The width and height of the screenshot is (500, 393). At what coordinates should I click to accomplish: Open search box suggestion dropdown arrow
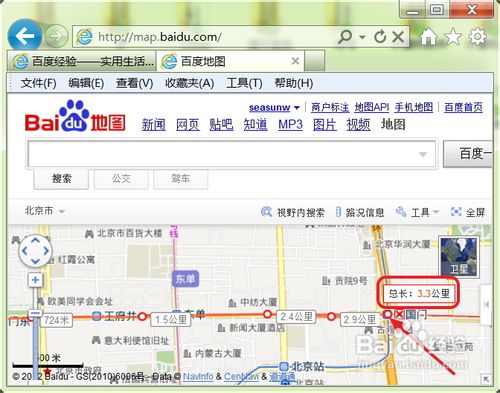(423, 154)
